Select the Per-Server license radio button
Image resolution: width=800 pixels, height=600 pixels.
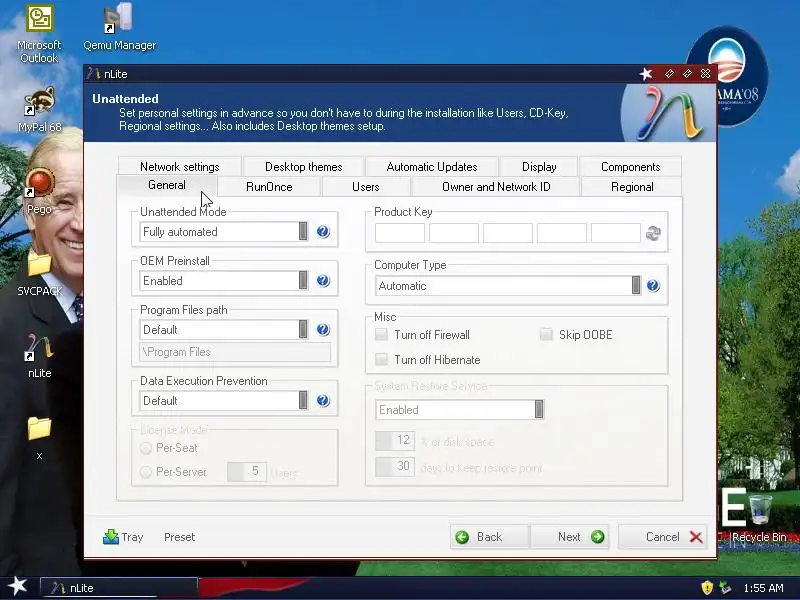point(146,472)
